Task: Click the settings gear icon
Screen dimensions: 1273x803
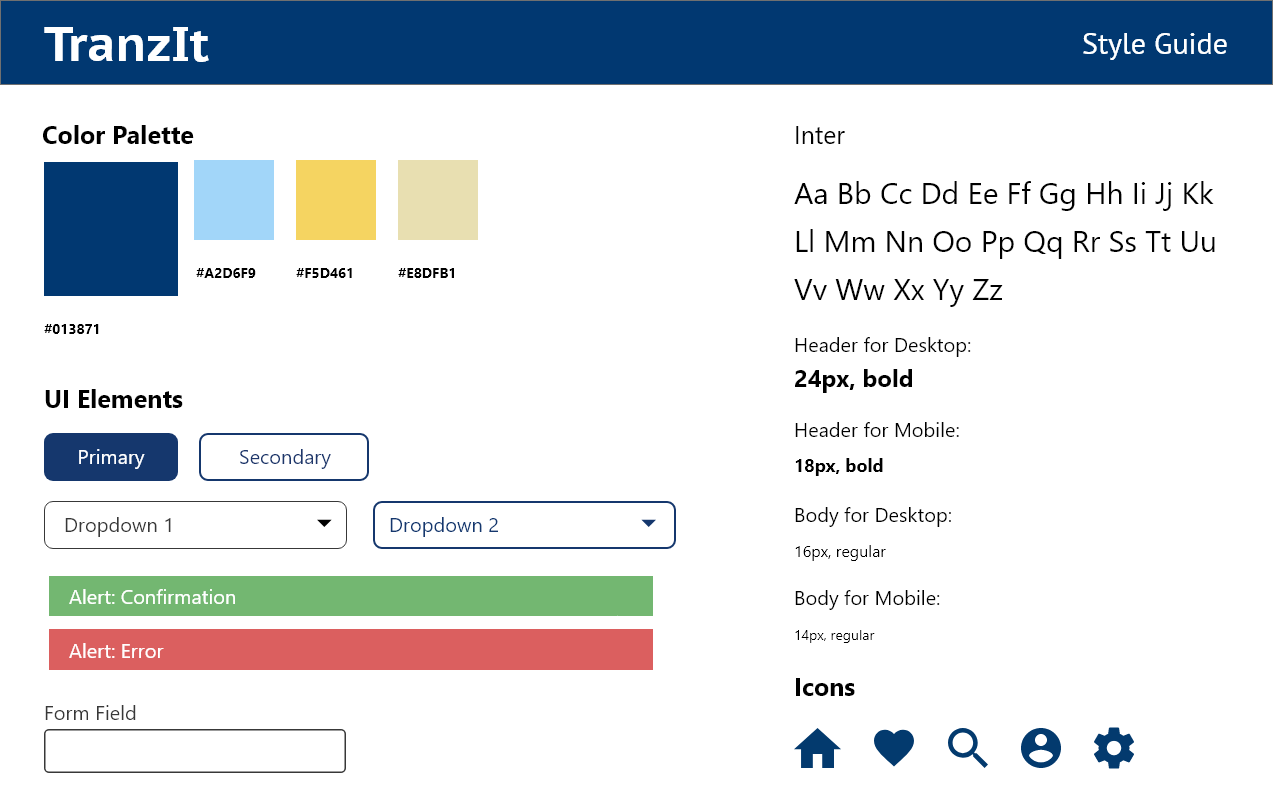Action: 1114,748
